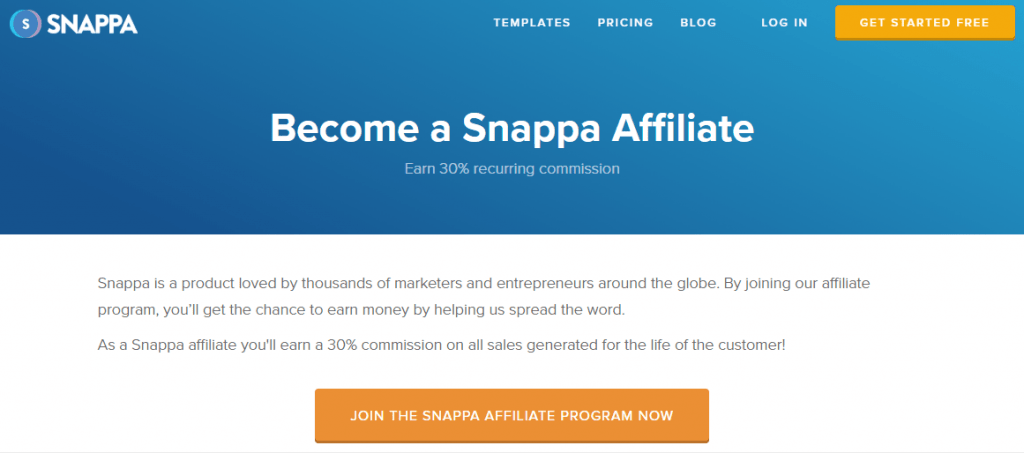Viewport: 1024px width, 453px height.
Task: Click "30% commission" in the body text
Action: (x=408, y=344)
